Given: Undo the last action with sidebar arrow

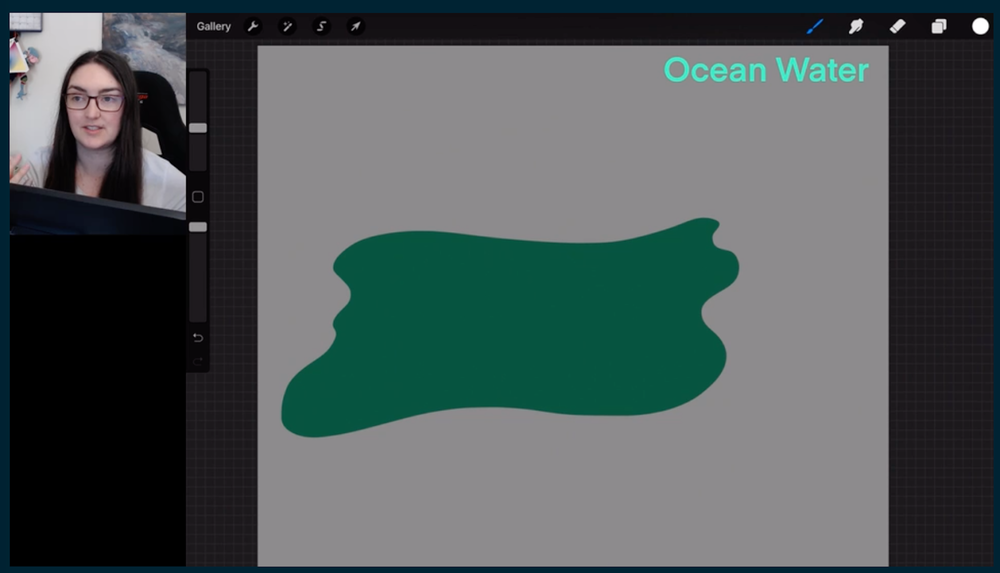Looking at the screenshot, I should pos(198,338).
